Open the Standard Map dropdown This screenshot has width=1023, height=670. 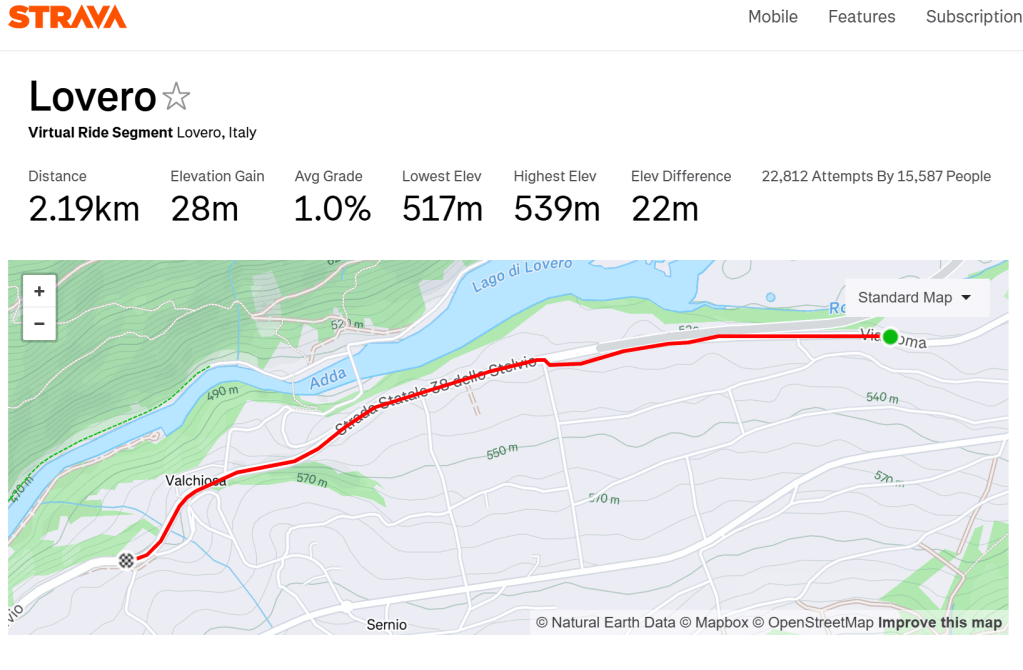[915, 297]
